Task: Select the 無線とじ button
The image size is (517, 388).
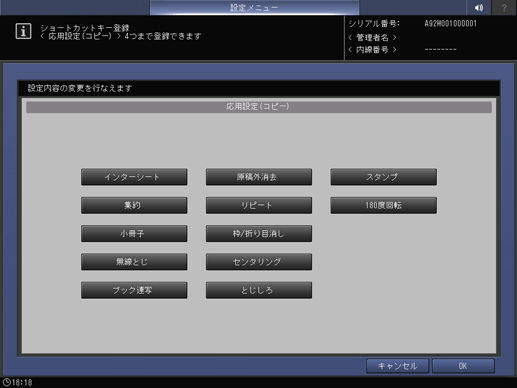Action: point(134,262)
